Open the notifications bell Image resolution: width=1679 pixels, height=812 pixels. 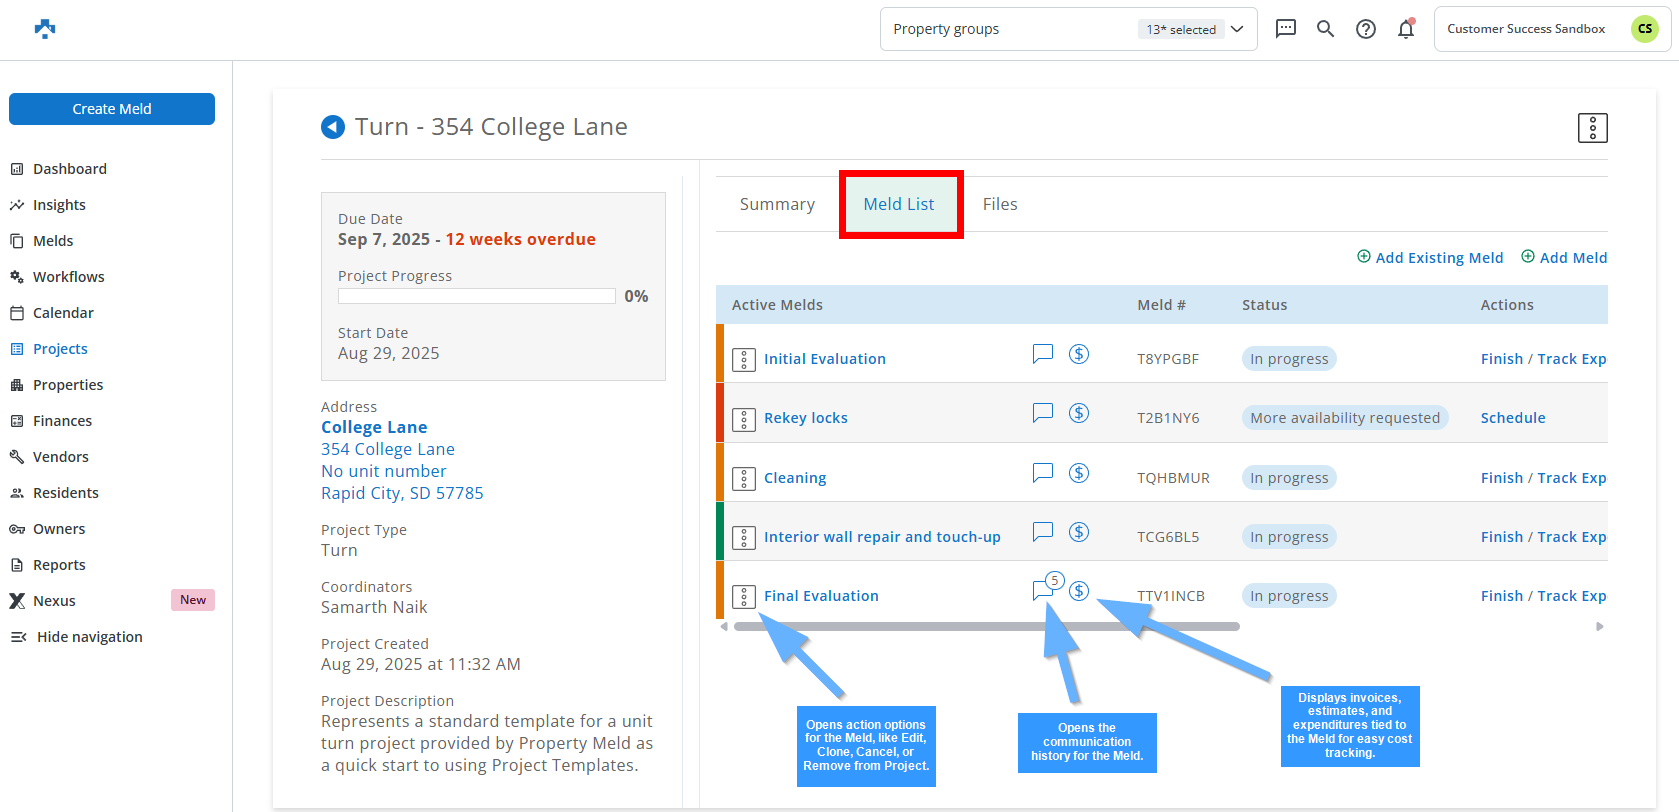(1406, 29)
